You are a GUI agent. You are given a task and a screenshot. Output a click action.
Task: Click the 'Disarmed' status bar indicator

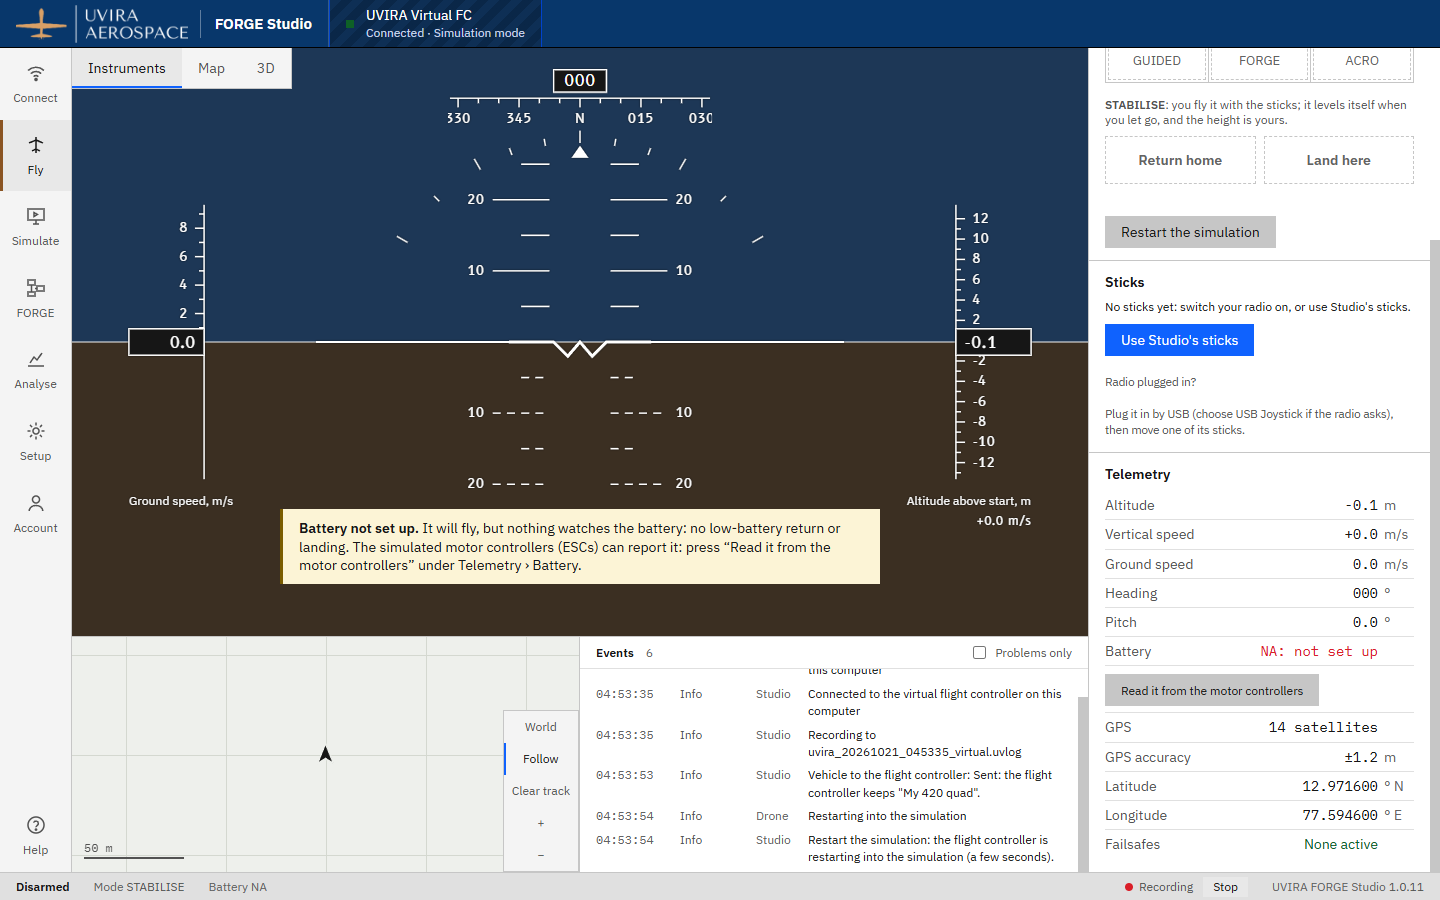[x=43, y=887]
